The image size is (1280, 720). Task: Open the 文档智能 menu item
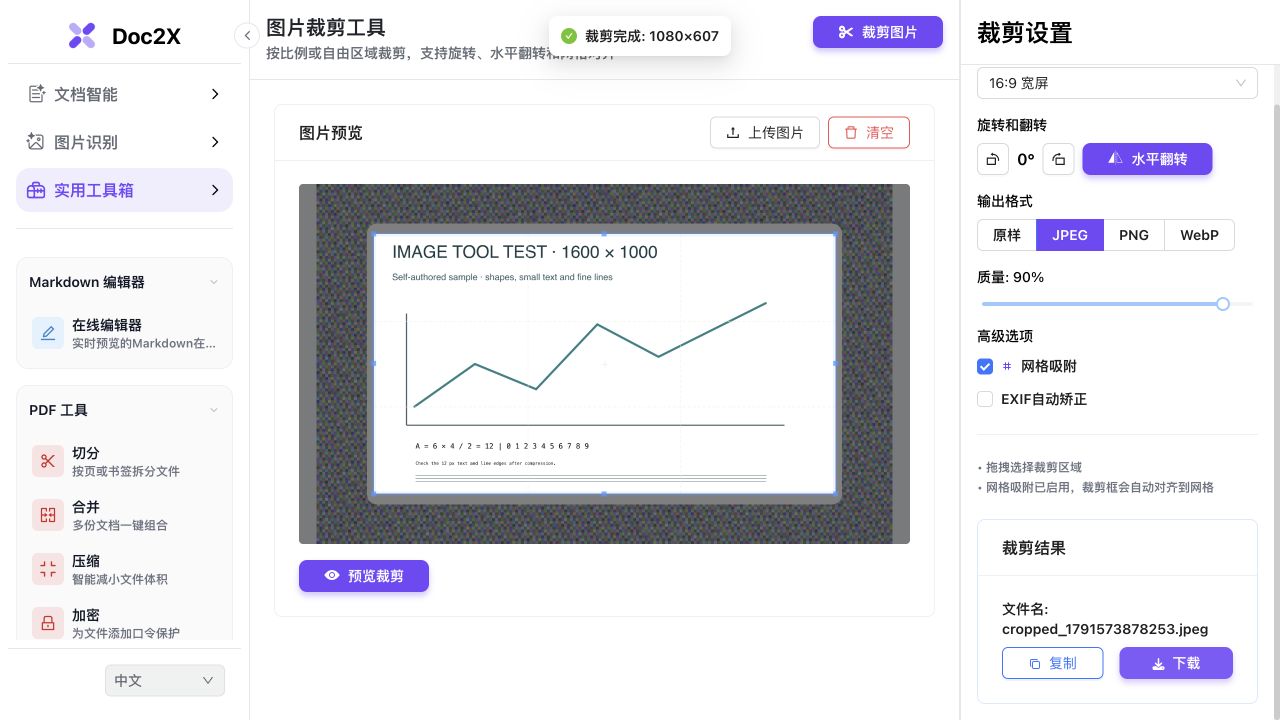(x=124, y=94)
